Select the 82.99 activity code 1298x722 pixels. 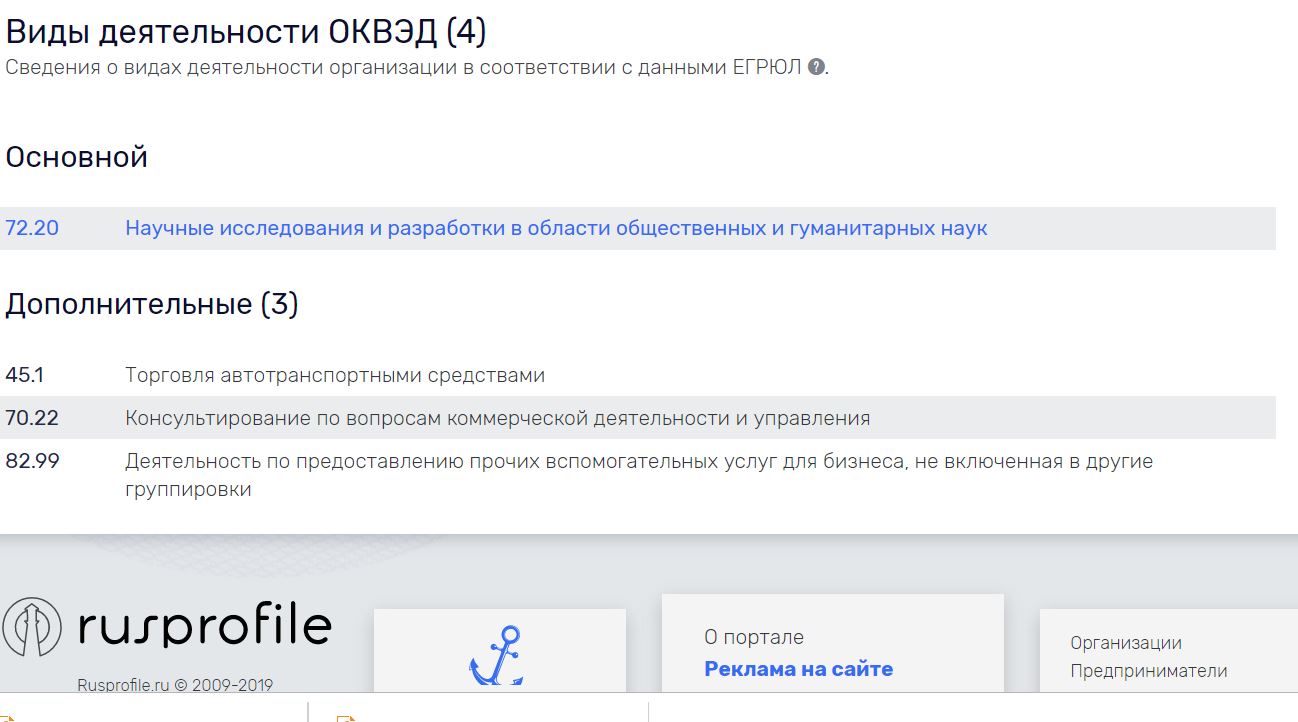(x=32, y=462)
